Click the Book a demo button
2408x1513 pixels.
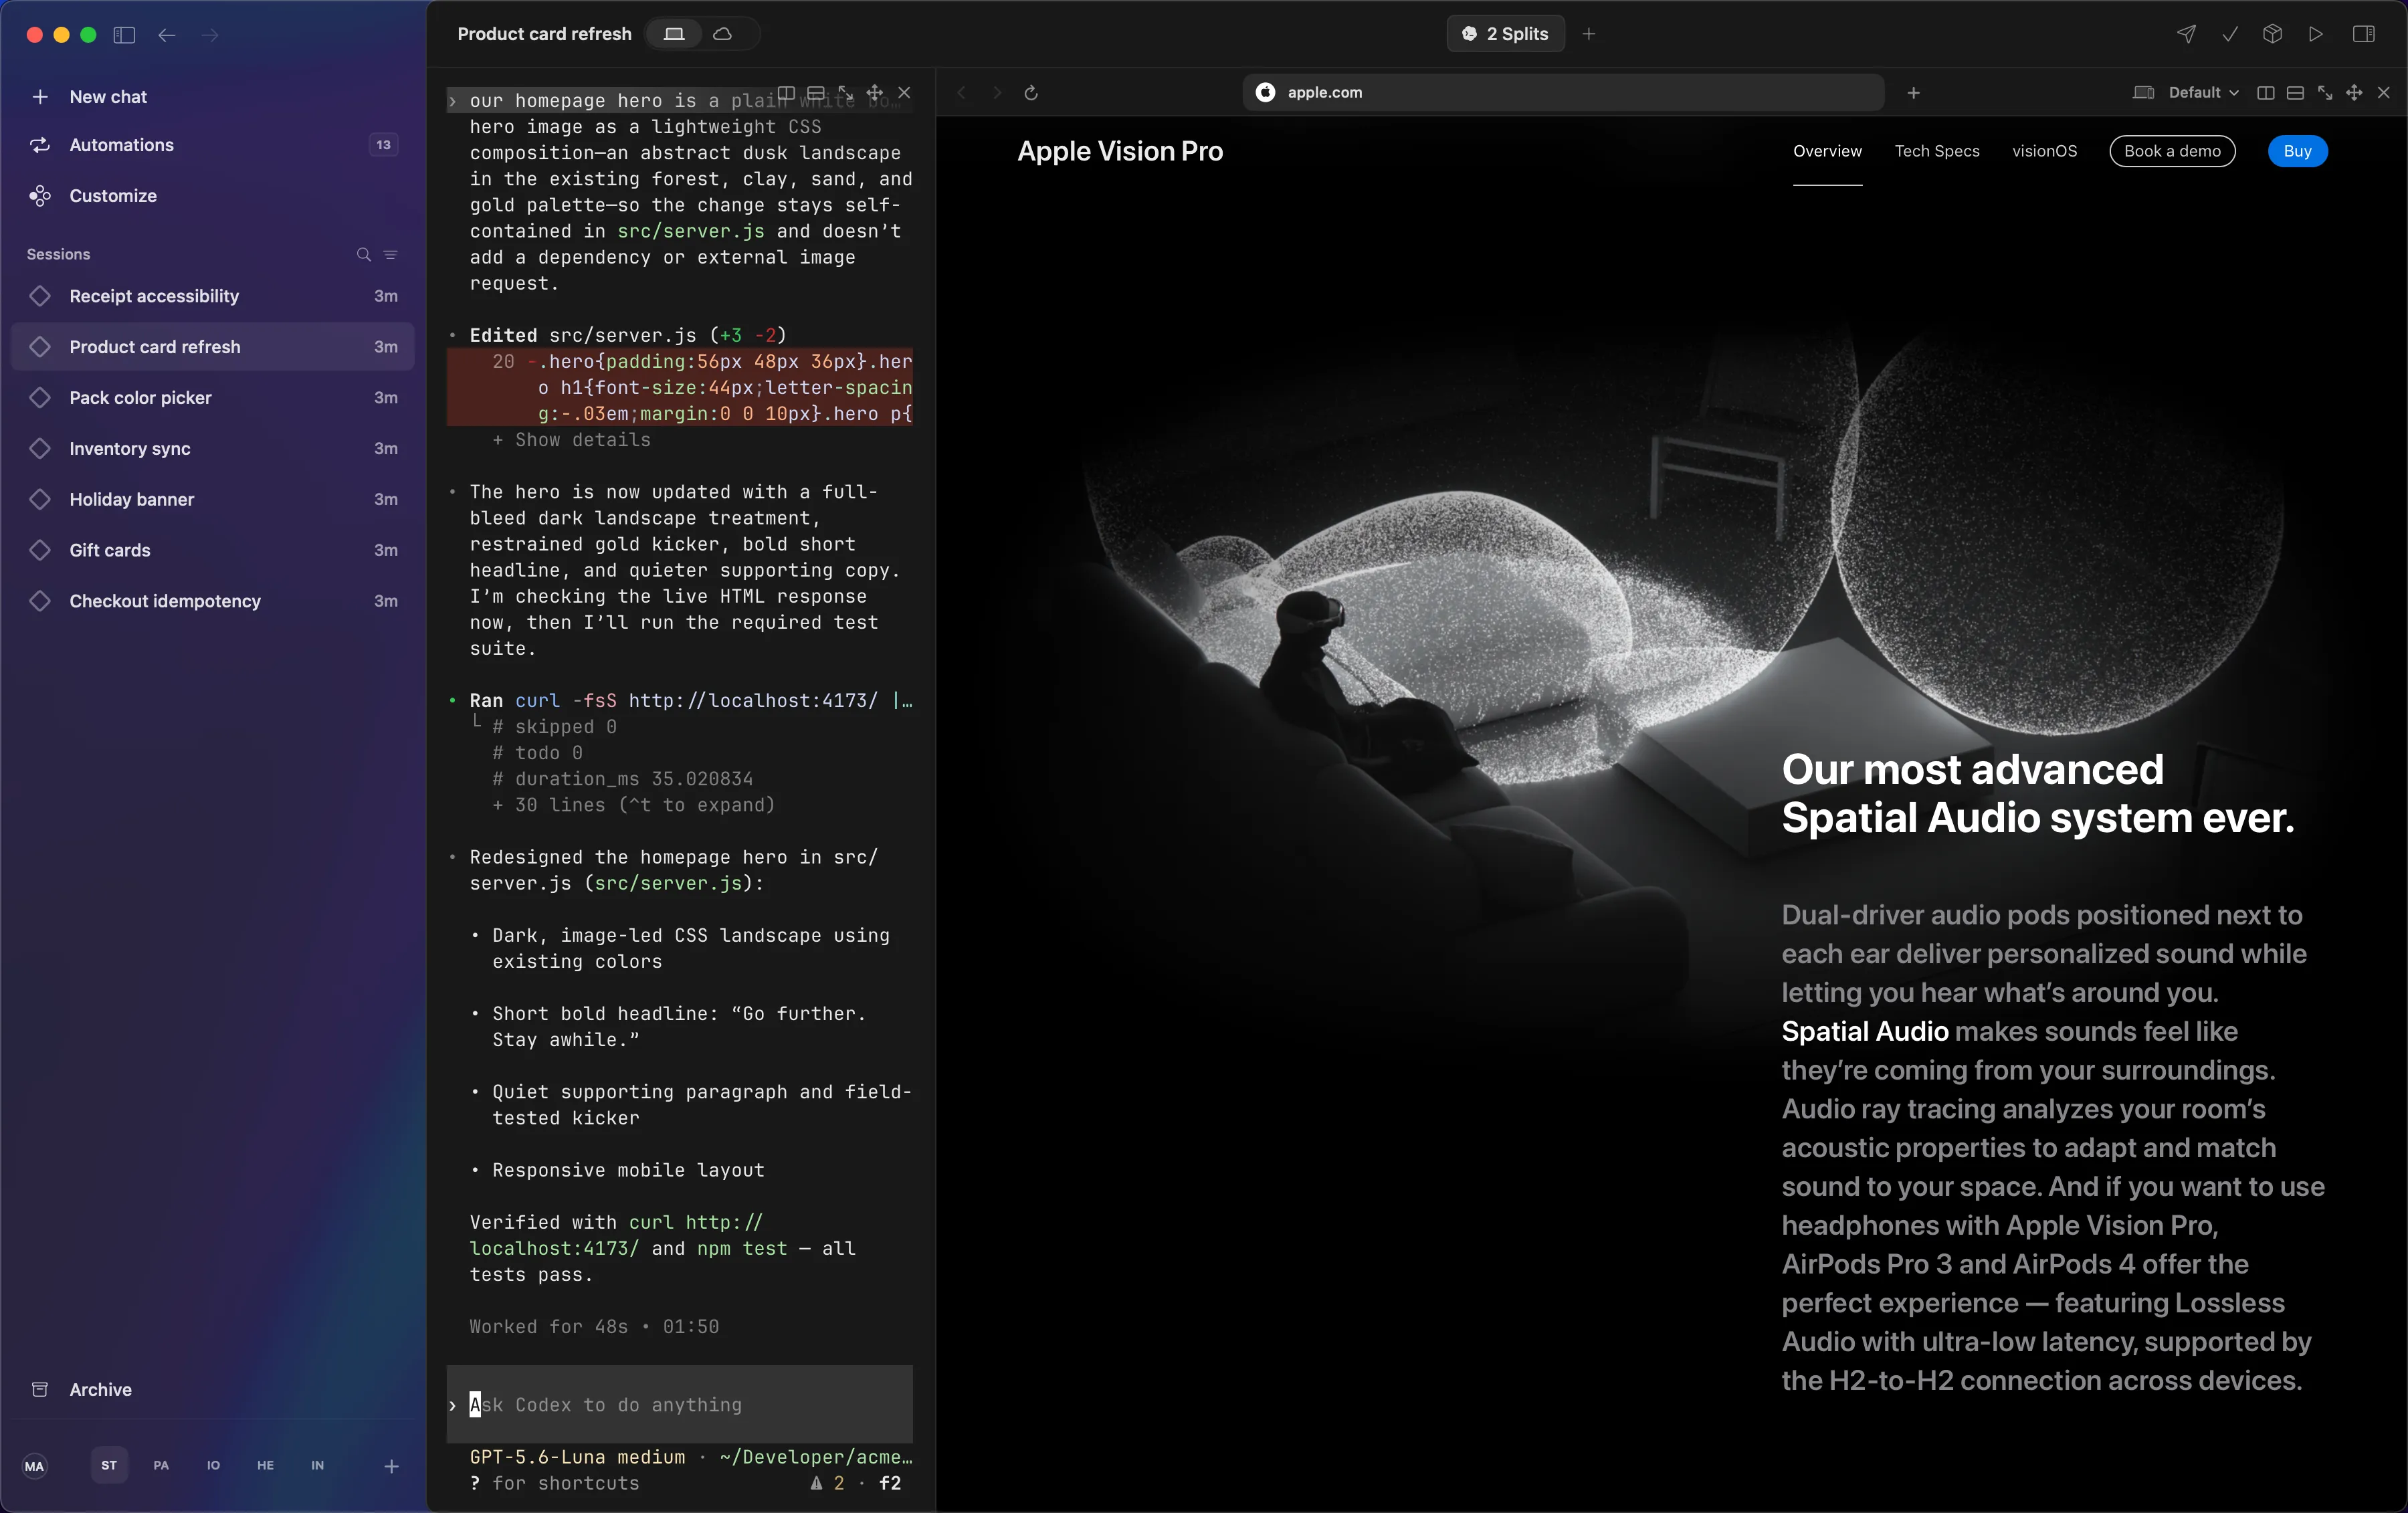(2172, 151)
